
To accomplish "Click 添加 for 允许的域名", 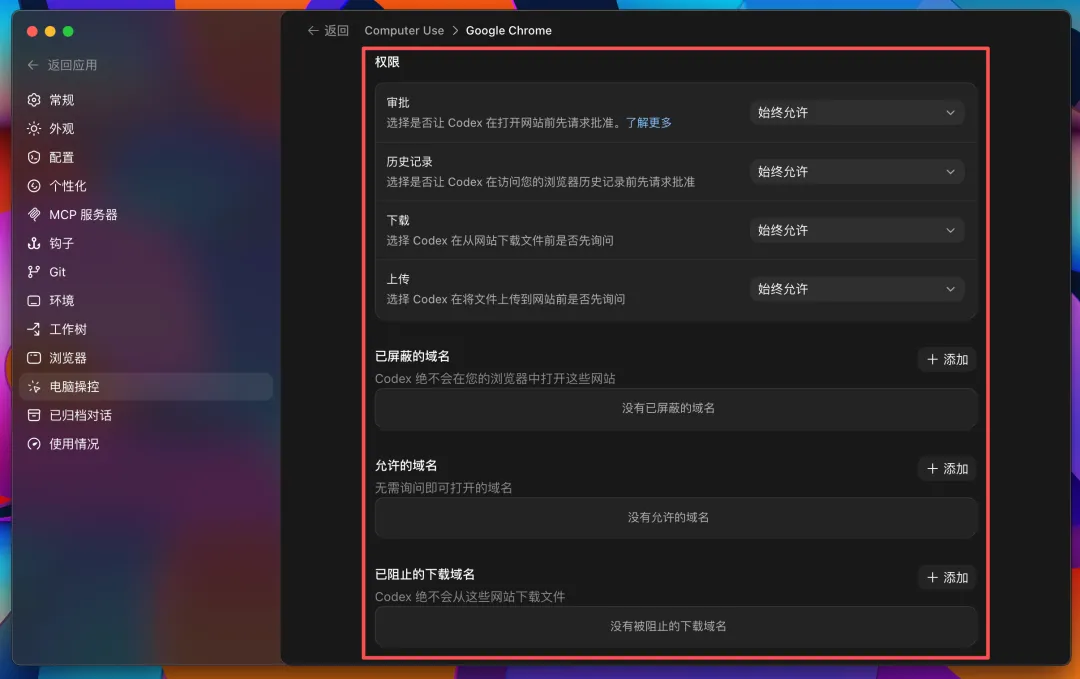I will 947,469.
